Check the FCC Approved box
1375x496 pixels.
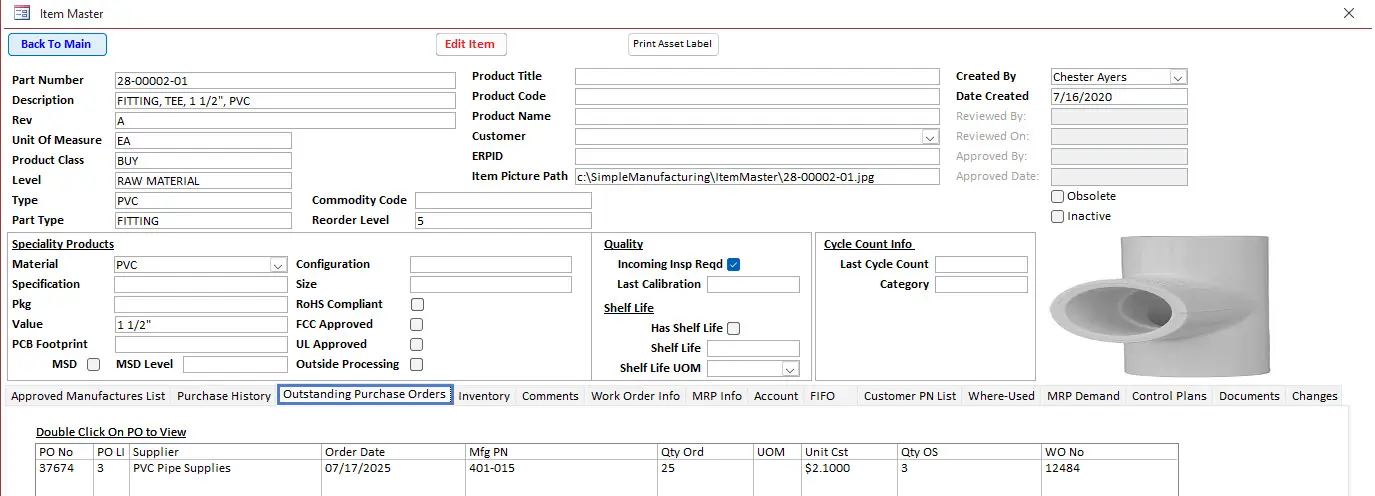tap(417, 325)
